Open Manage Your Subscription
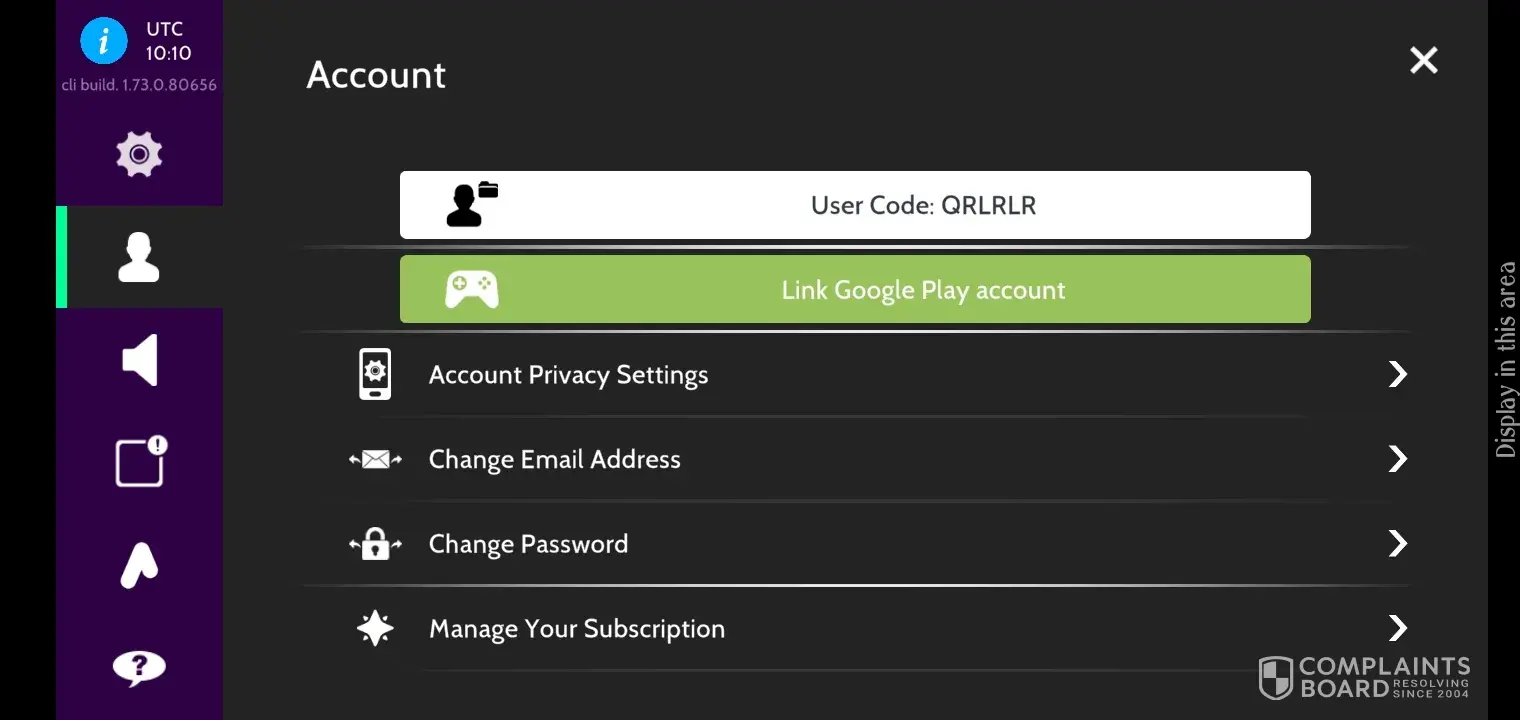 576,629
